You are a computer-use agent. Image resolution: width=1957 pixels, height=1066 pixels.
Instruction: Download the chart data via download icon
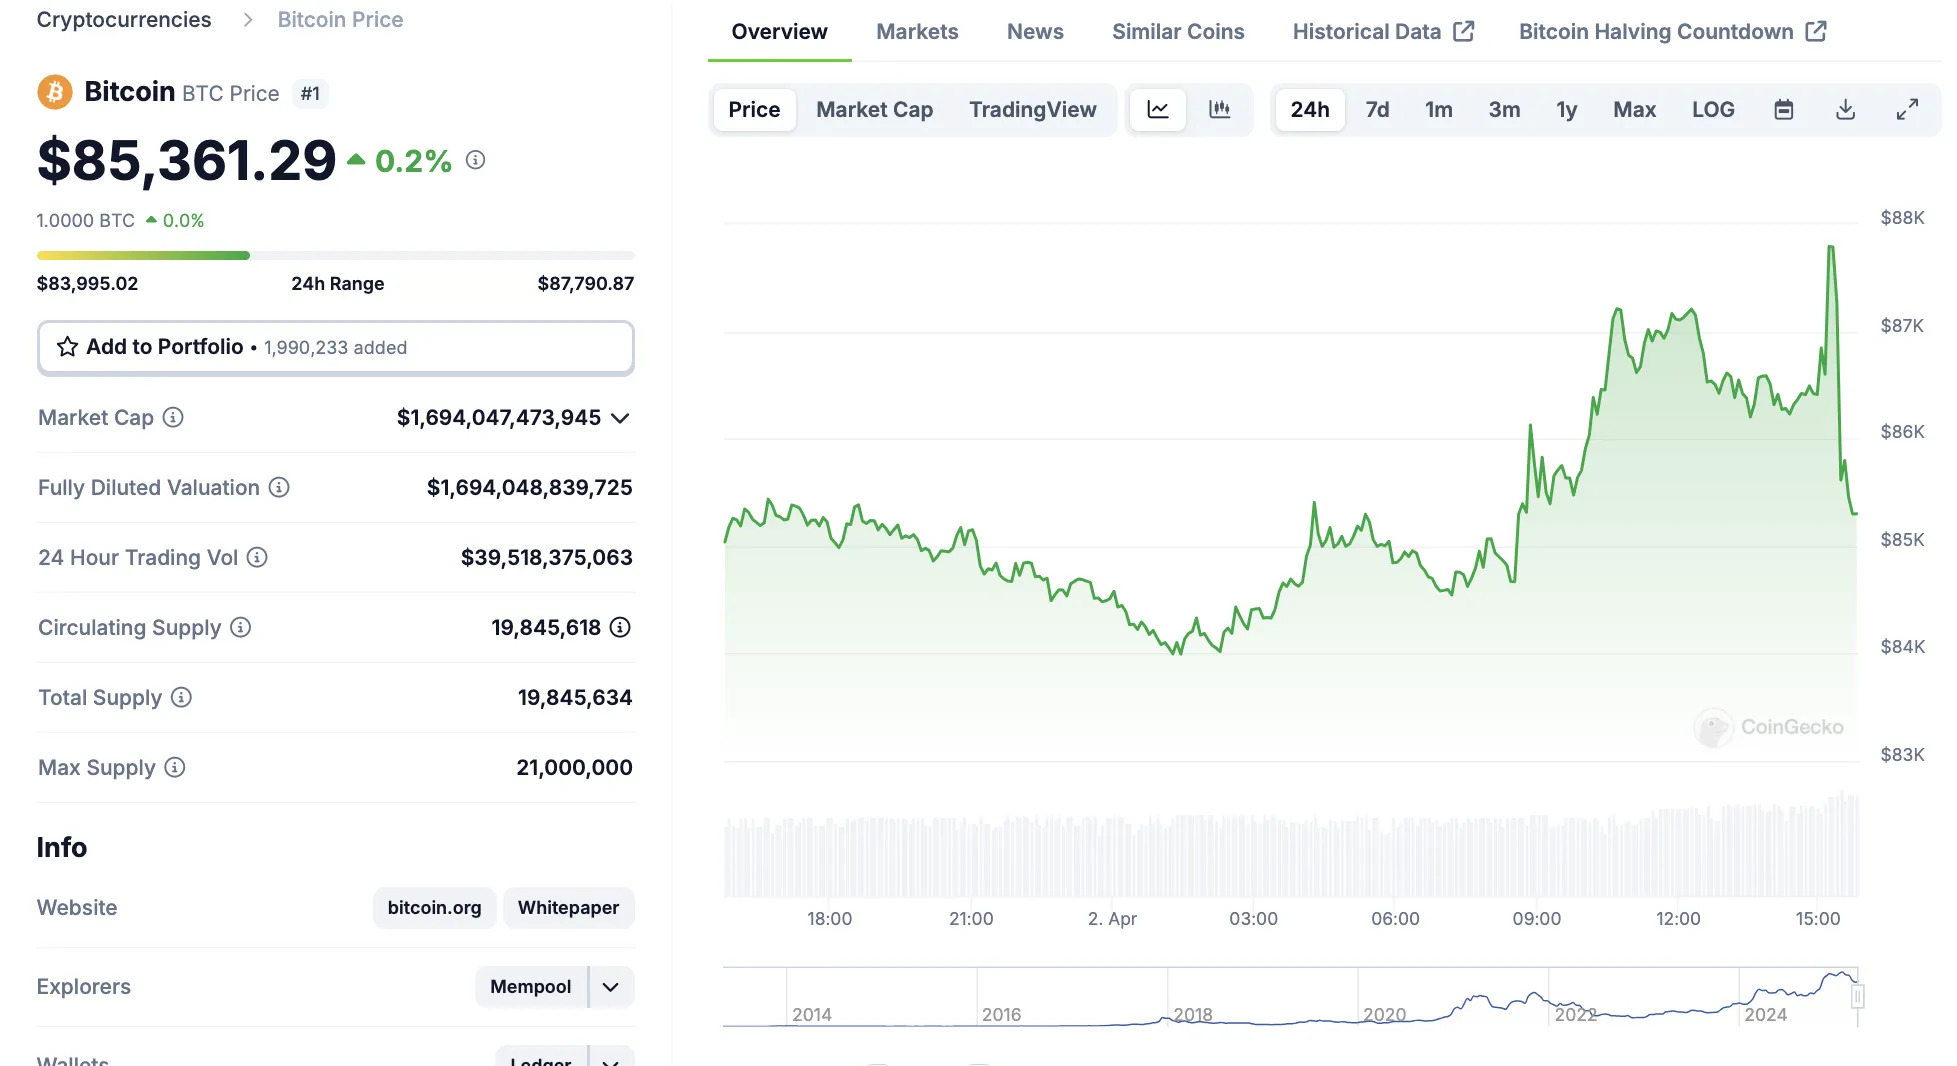click(1846, 109)
